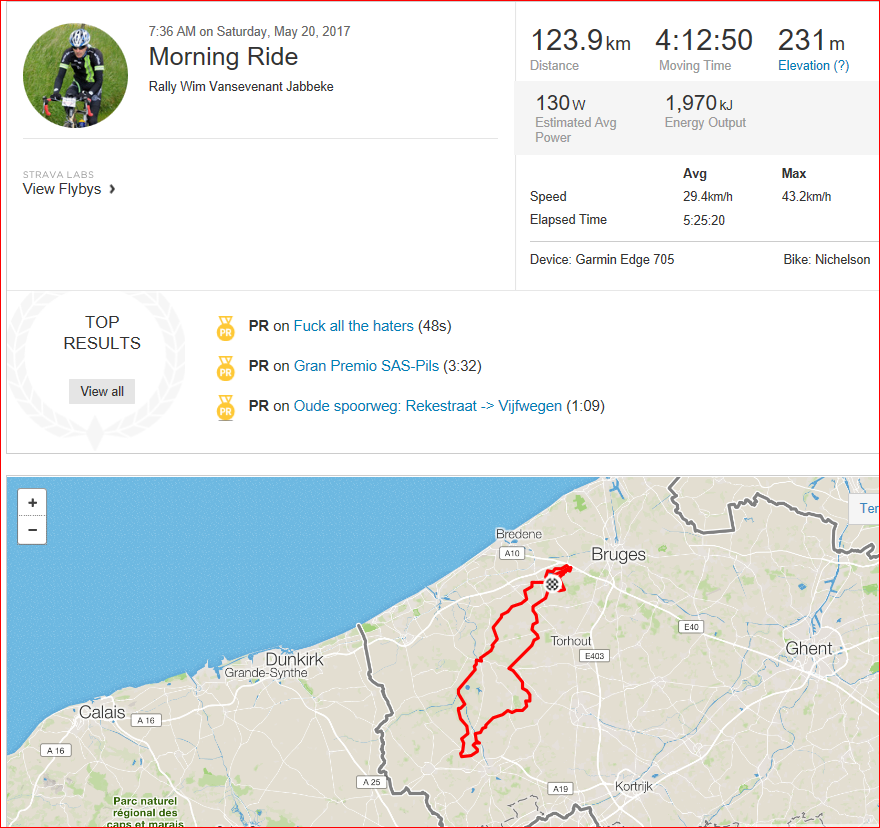Image resolution: width=880 pixels, height=828 pixels.
Task: Zoom in the map with plus button
Action: click(x=32, y=502)
